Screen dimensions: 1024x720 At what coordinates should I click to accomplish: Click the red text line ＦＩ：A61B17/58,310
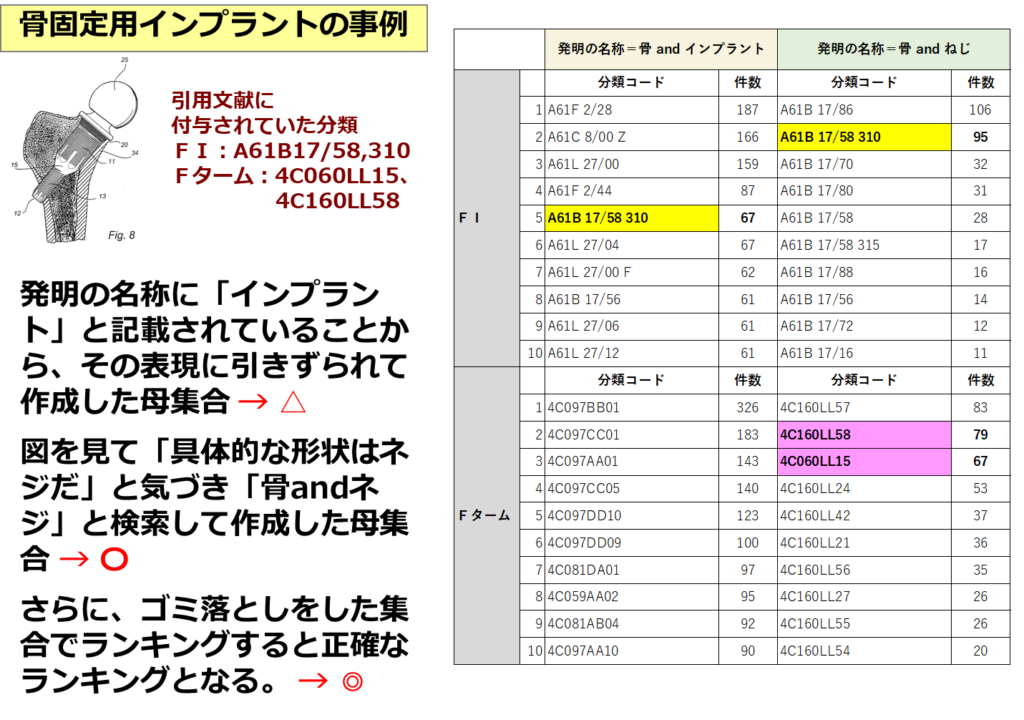pyautogui.click(x=292, y=151)
